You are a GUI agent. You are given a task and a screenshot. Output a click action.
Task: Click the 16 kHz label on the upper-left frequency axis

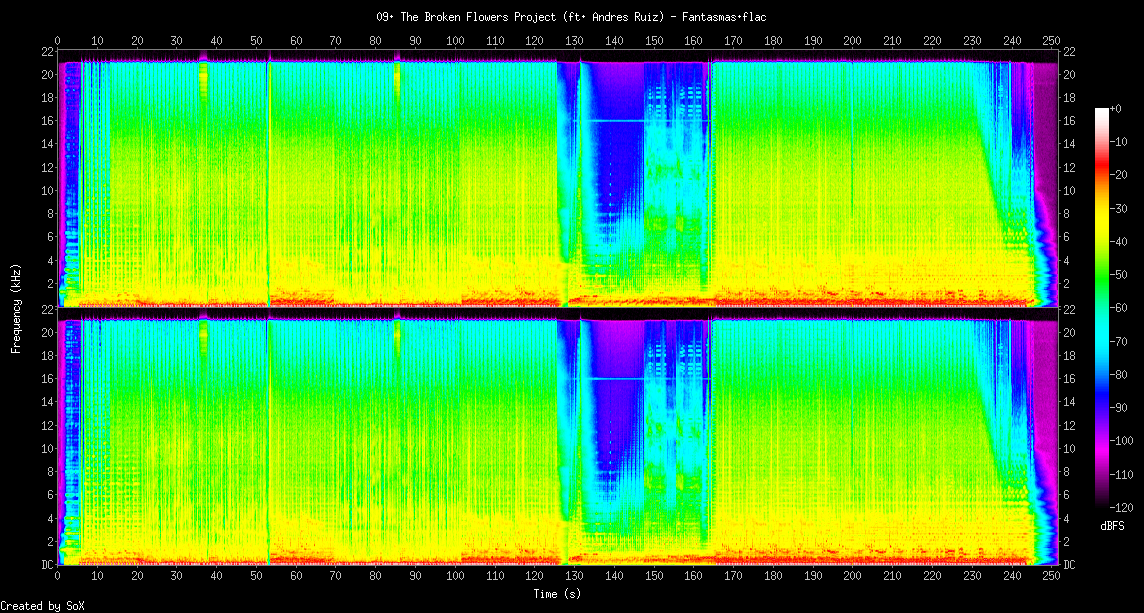pos(46,121)
